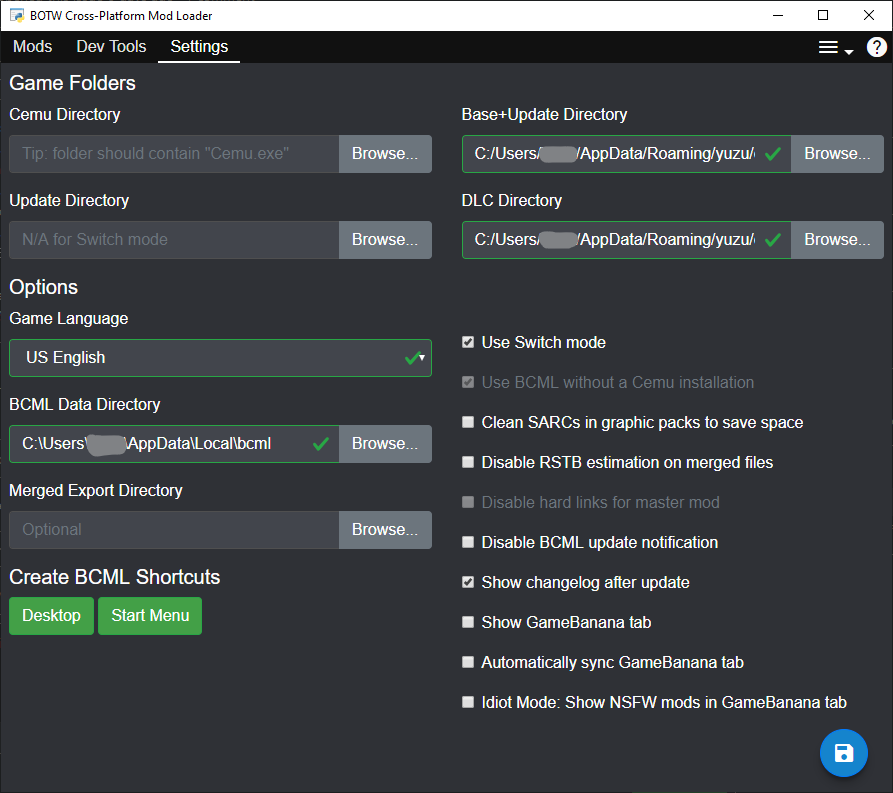Enable Automatically sync GameBanana tab
Image resolution: width=893 pixels, height=793 pixels.
coord(468,662)
